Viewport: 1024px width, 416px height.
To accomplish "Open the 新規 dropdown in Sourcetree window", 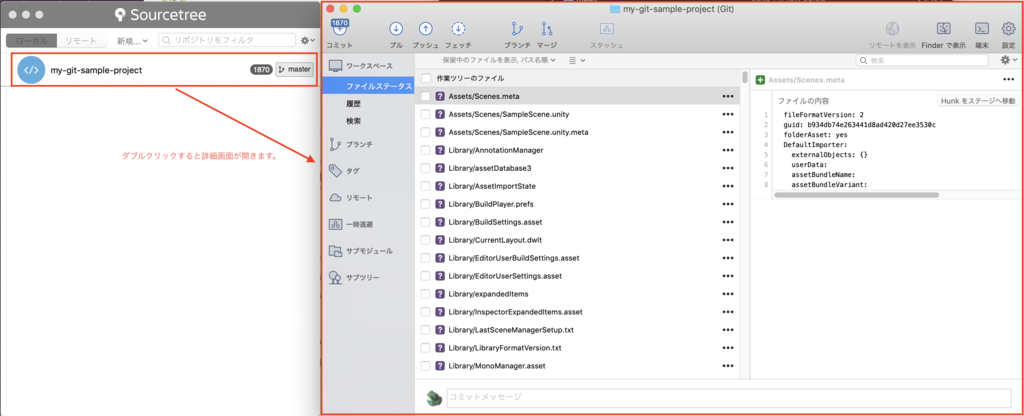I will pyautogui.click(x=133, y=40).
